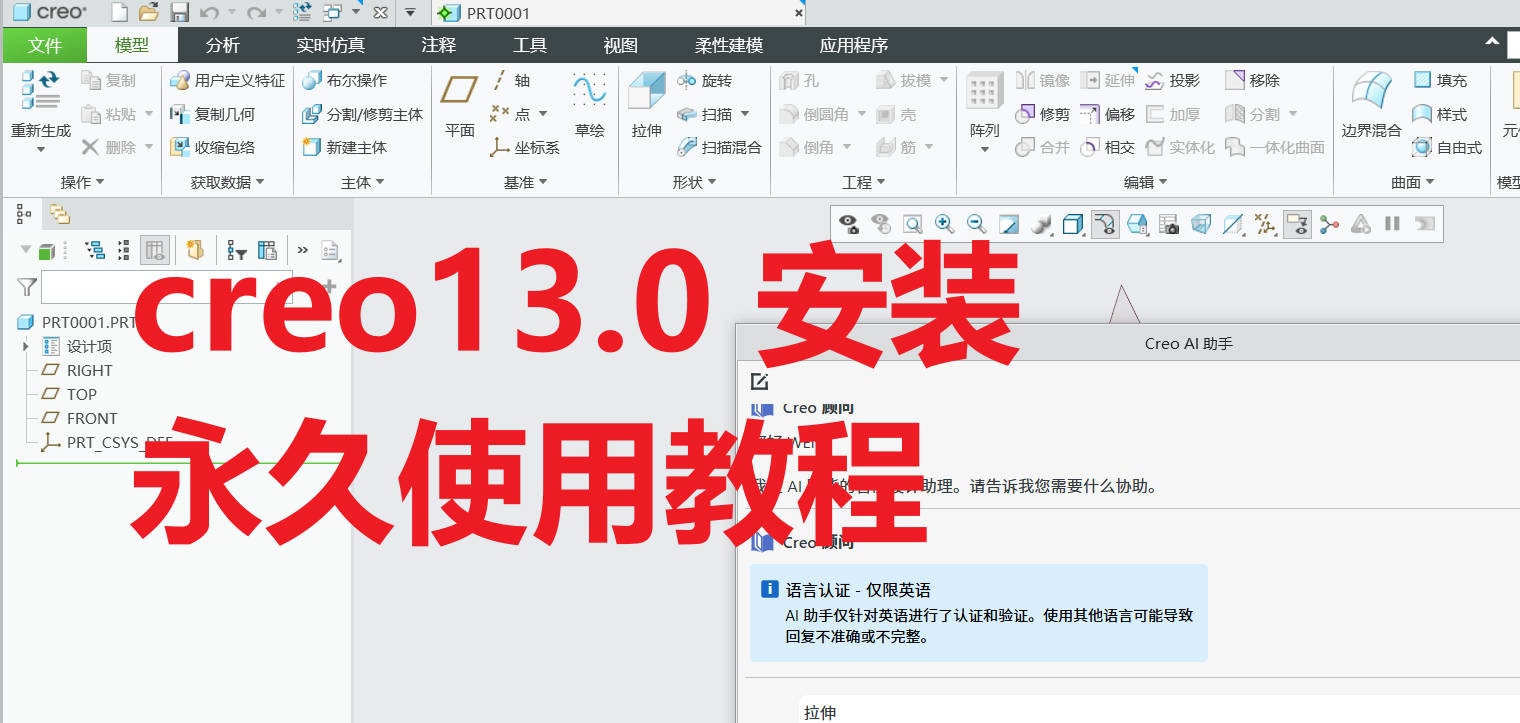The image size is (1520, 723).
Task: Open the 草绘 (Sketch) tool
Action: (589, 104)
